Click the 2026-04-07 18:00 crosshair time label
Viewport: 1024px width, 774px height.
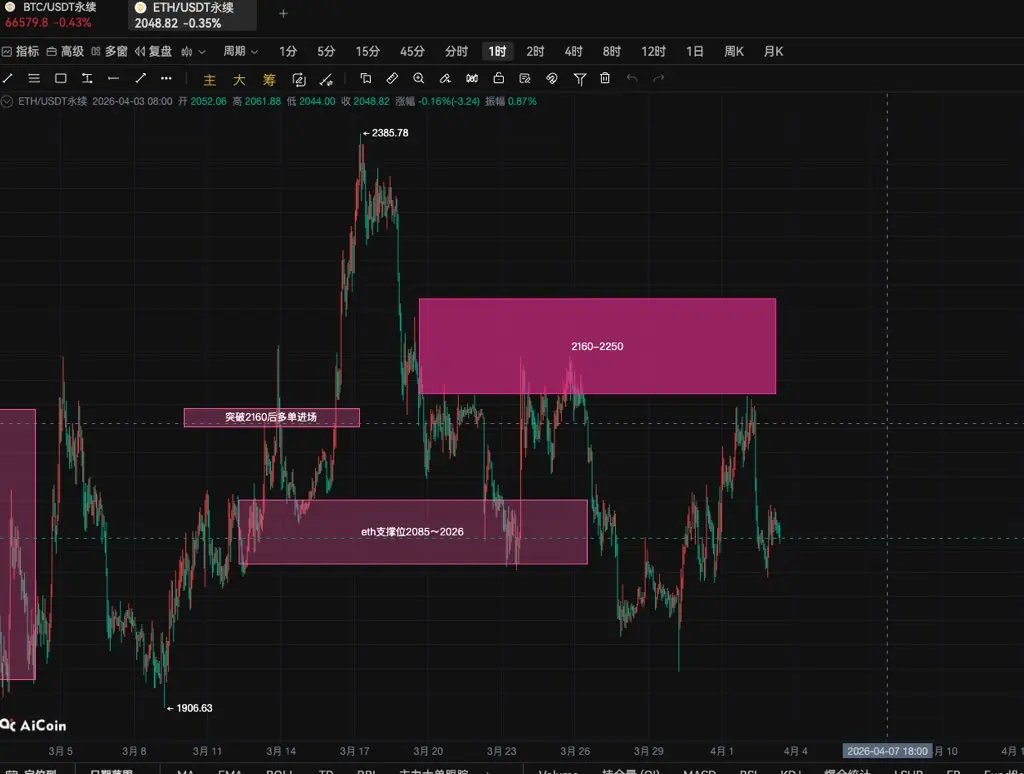887,751
